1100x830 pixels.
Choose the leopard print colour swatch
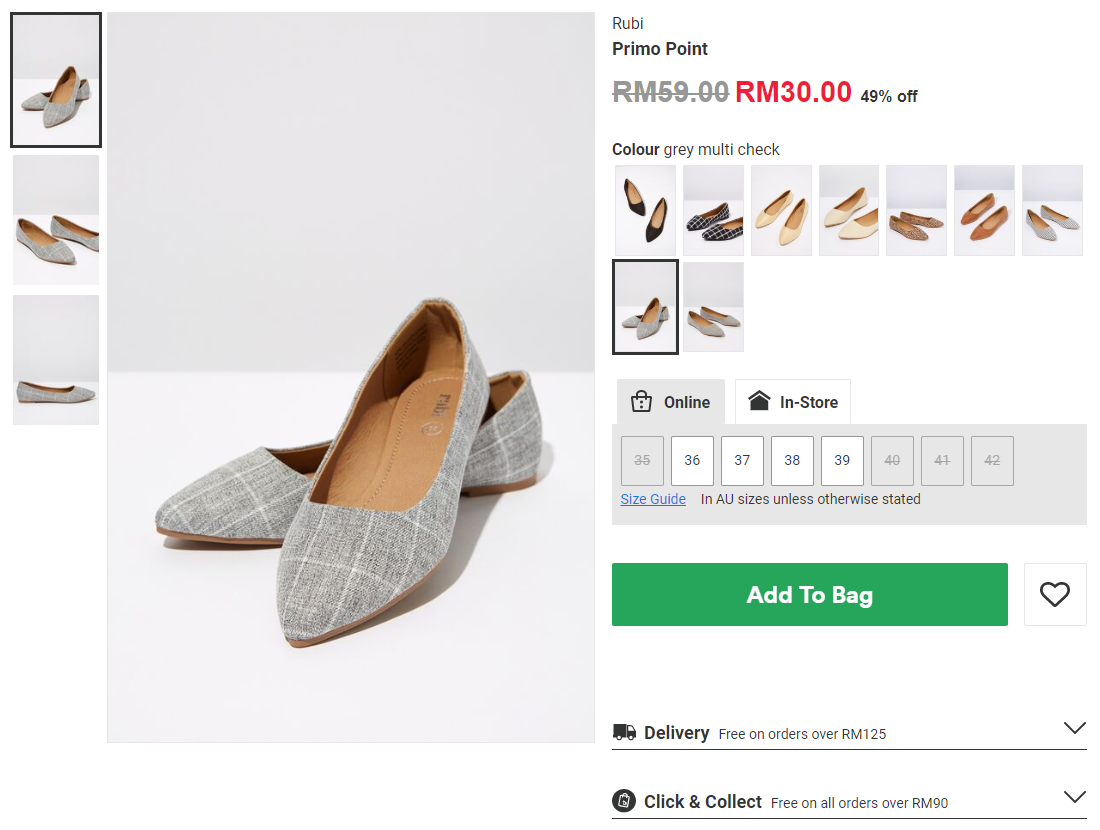point(916,210)
